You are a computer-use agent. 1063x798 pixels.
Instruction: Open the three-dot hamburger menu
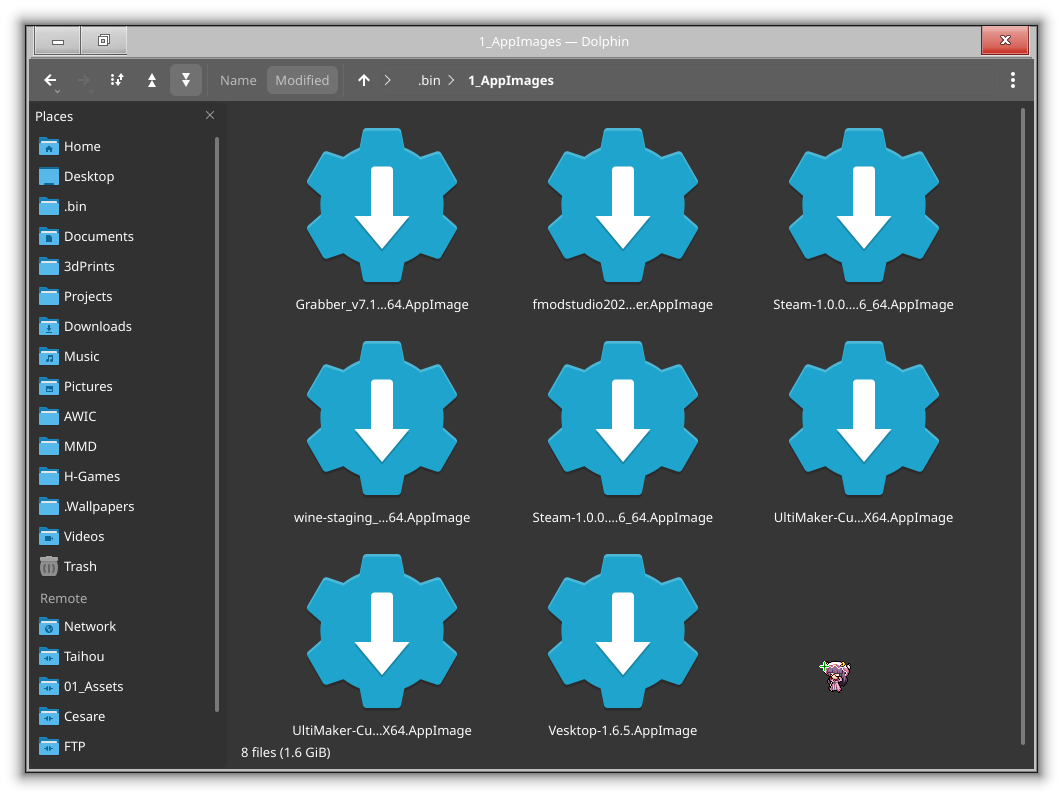[1013, 80]
